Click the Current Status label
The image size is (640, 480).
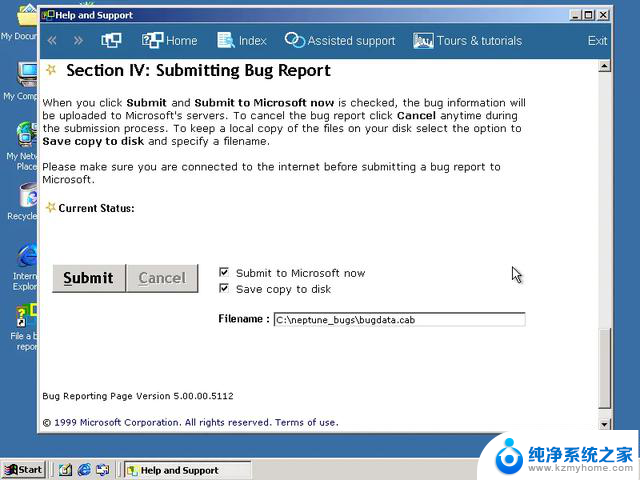tap(96, 208)
